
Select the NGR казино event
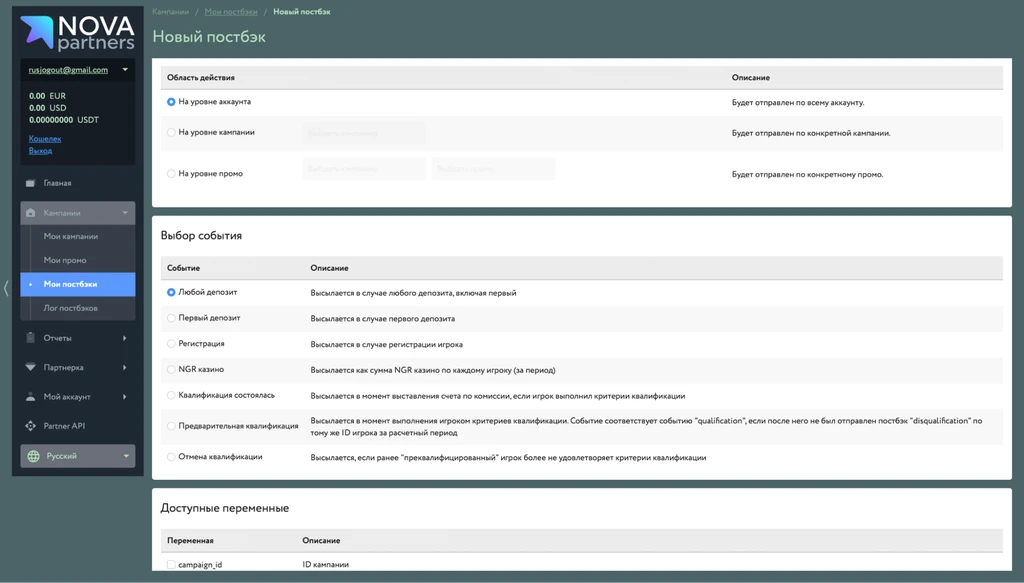[x=171, y=370]
